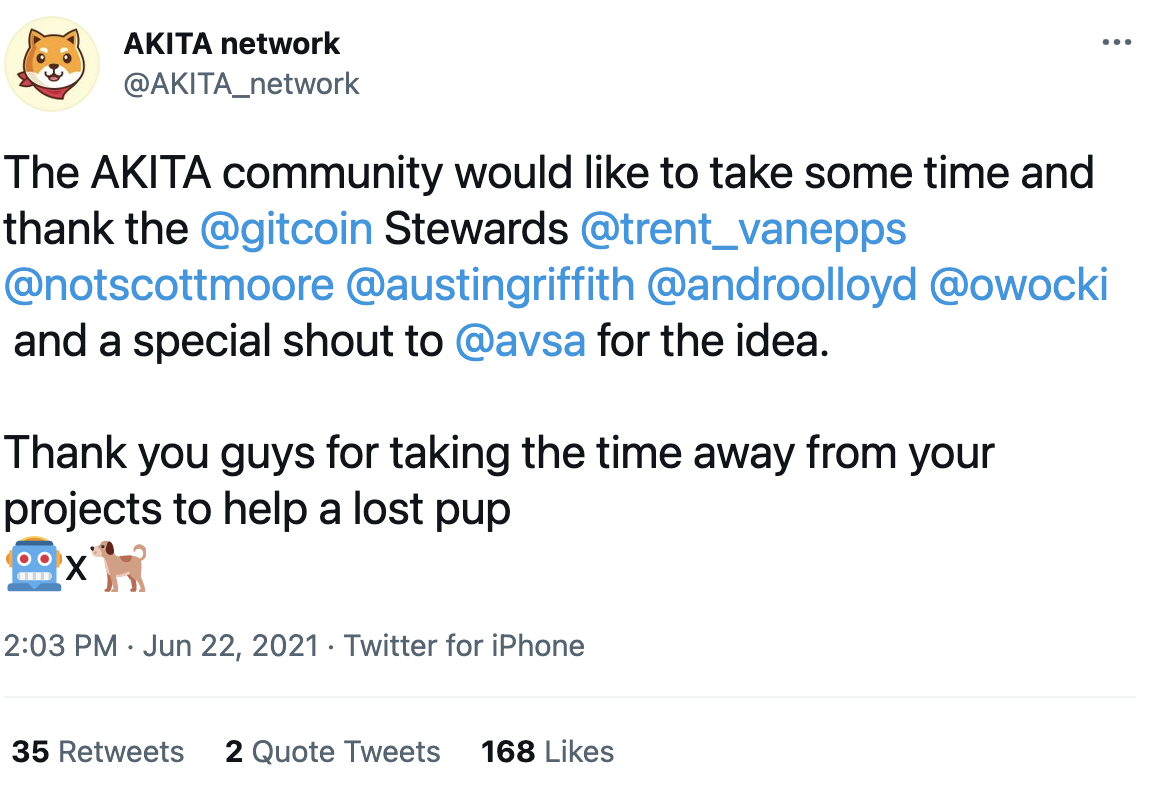View the 168 Likes list
1158x786 pixels.
point(547,751)
